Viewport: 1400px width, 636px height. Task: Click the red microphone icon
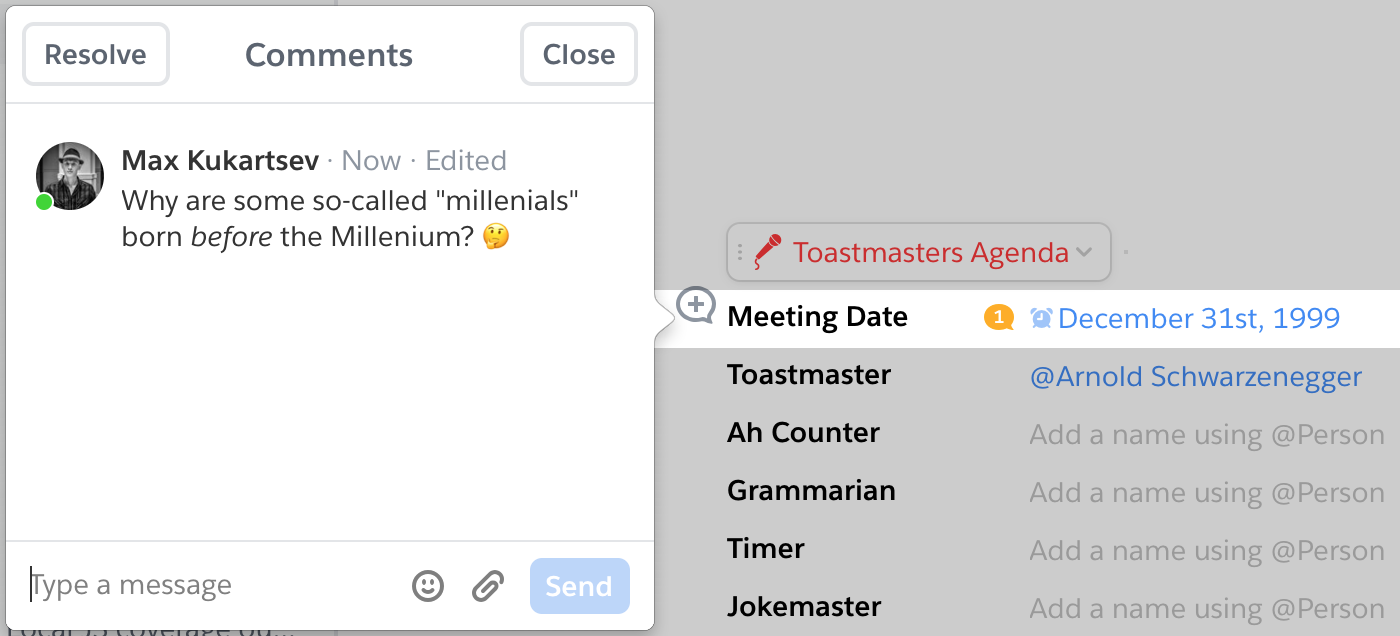point(768,252)
